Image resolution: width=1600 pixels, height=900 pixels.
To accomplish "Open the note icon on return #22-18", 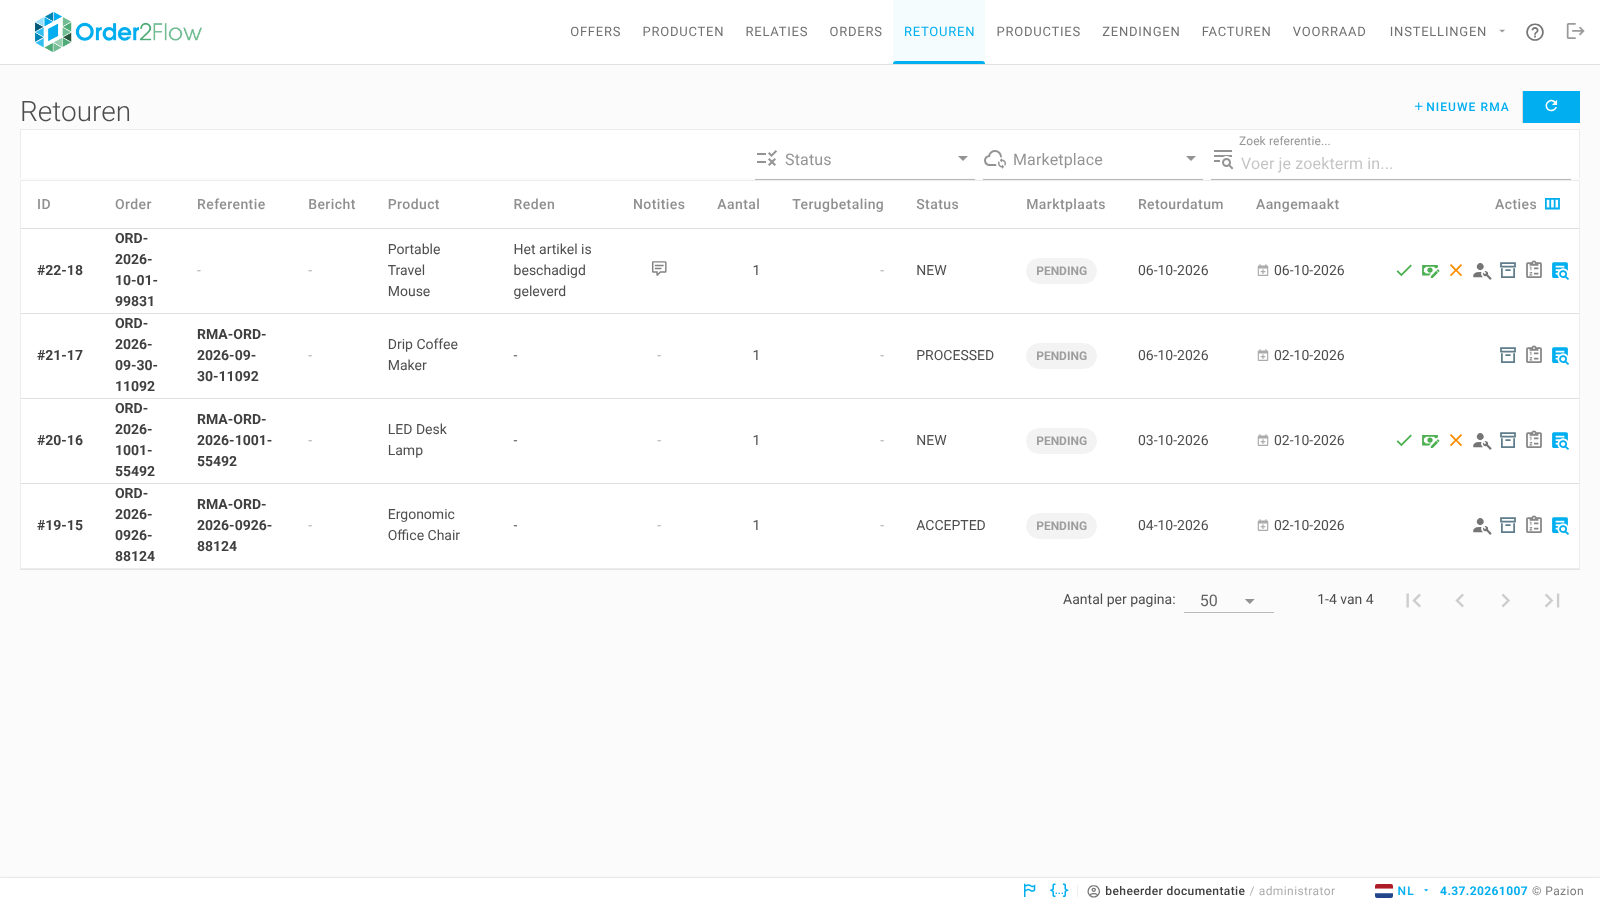I will (x=659, y=269).
